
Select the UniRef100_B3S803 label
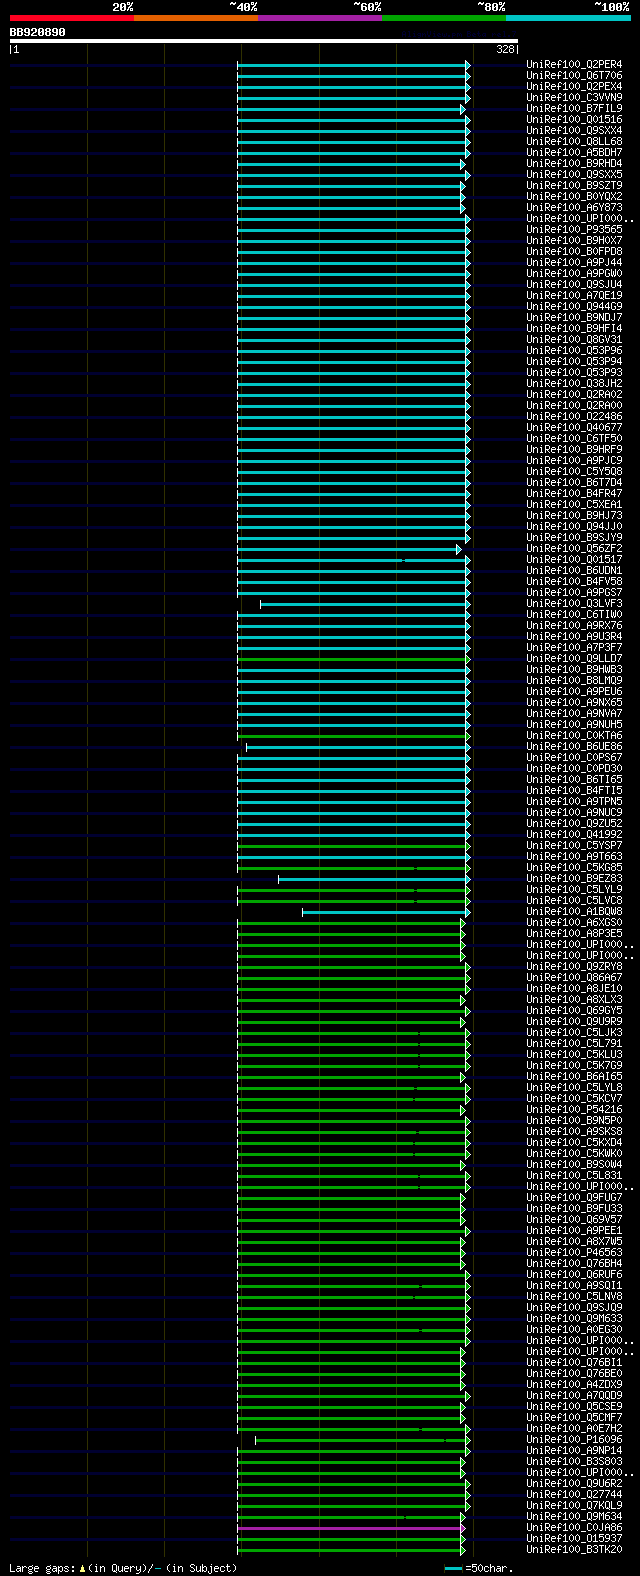tap(574, 1462)
